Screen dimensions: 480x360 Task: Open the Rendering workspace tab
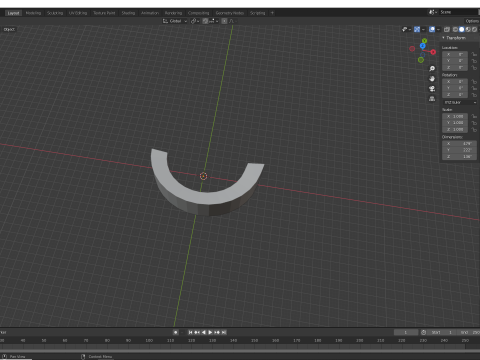point(173,13)
